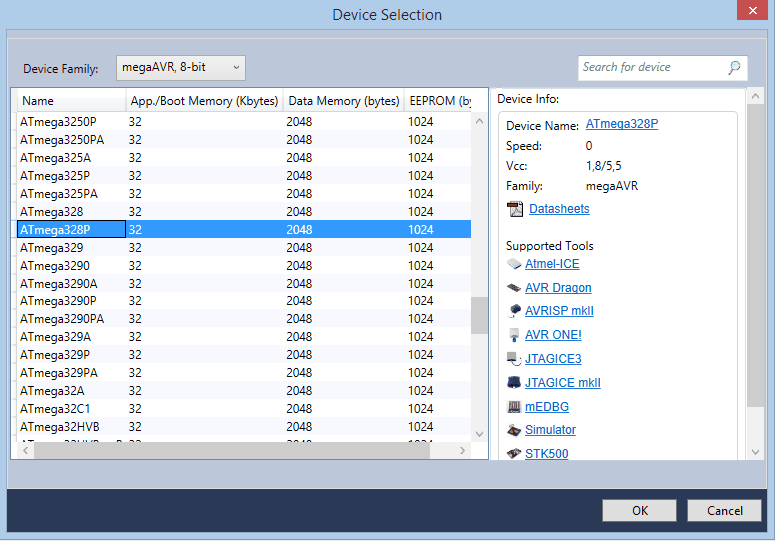Sort by Data Memory (bytes) column
775x541 pixels.
pyautogui.click(x=342, y=101)
